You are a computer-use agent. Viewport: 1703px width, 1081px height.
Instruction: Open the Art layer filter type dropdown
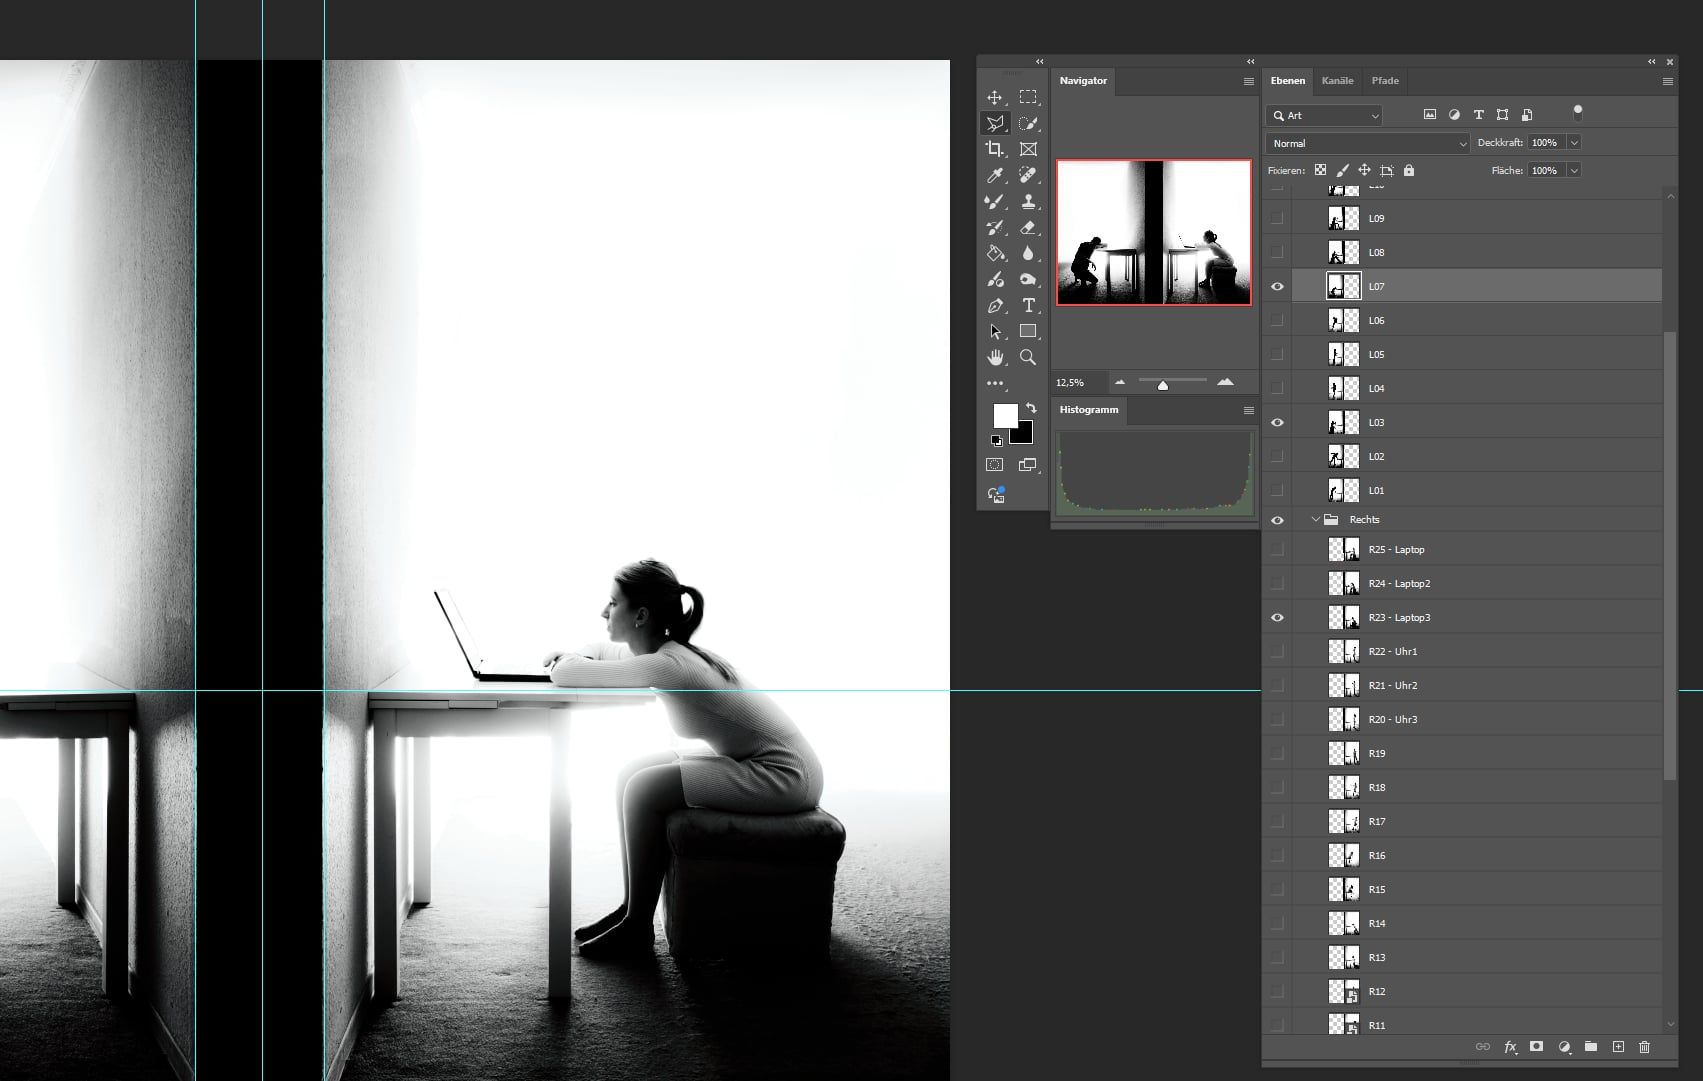[x=1324, y=116]
